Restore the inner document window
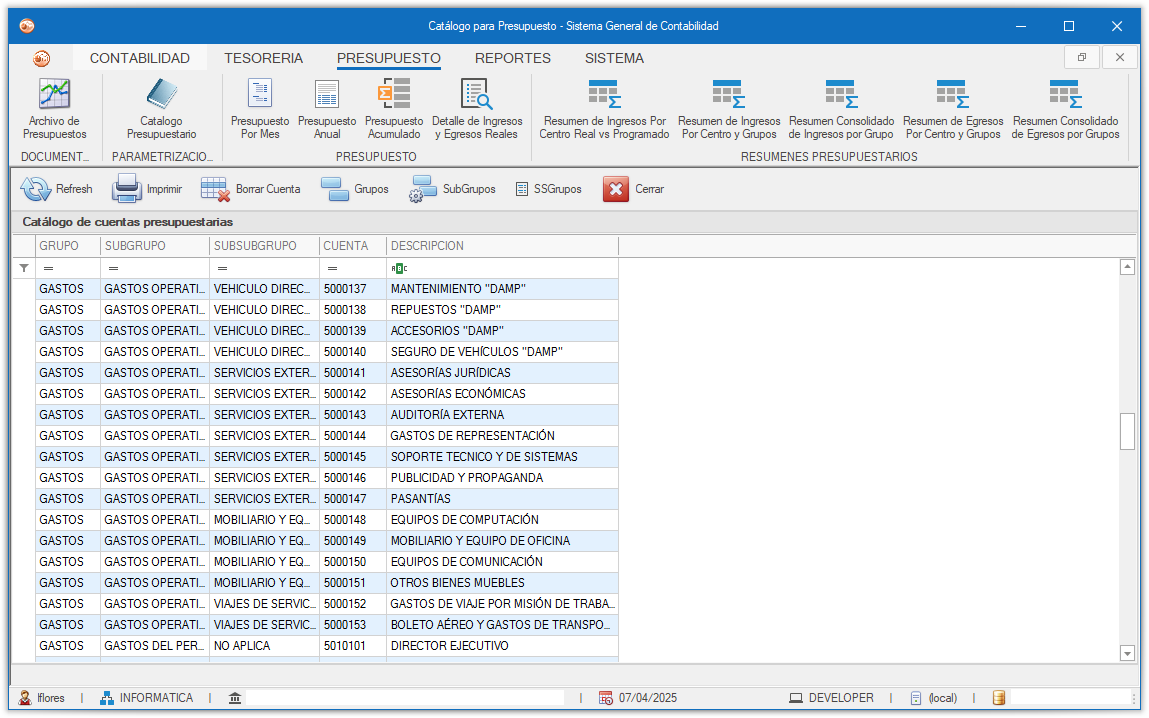 coord(1082,57)
